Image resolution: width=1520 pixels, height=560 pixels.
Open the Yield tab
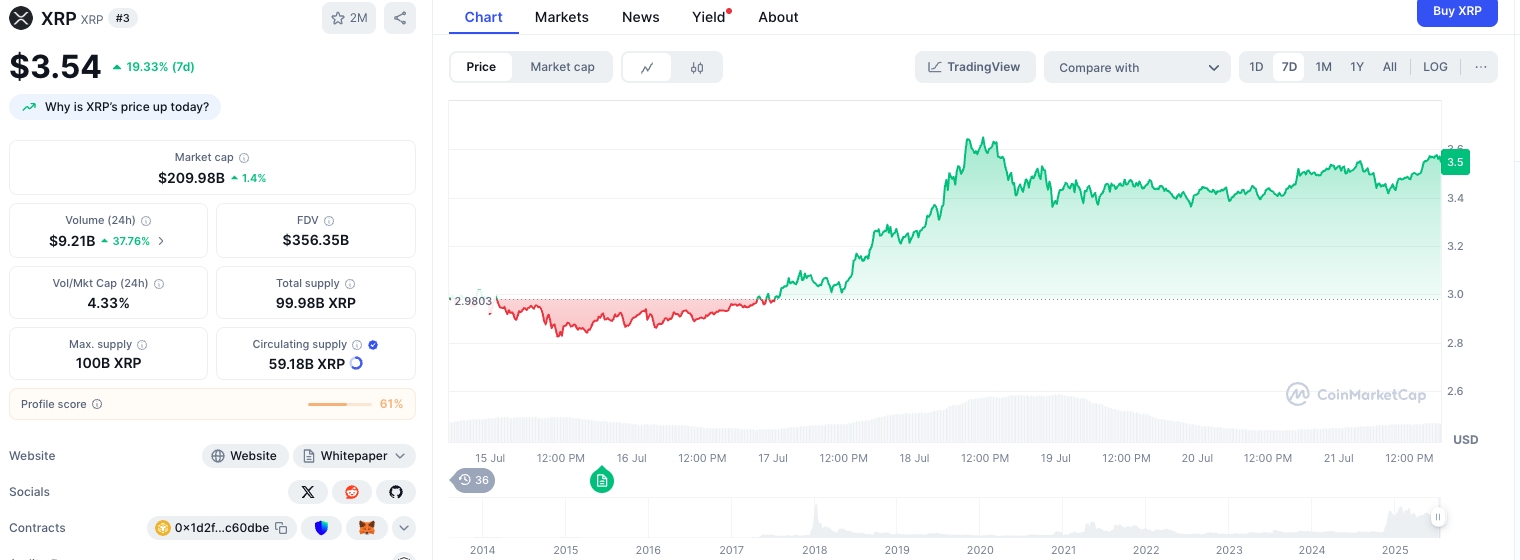(x=709, y=17)
